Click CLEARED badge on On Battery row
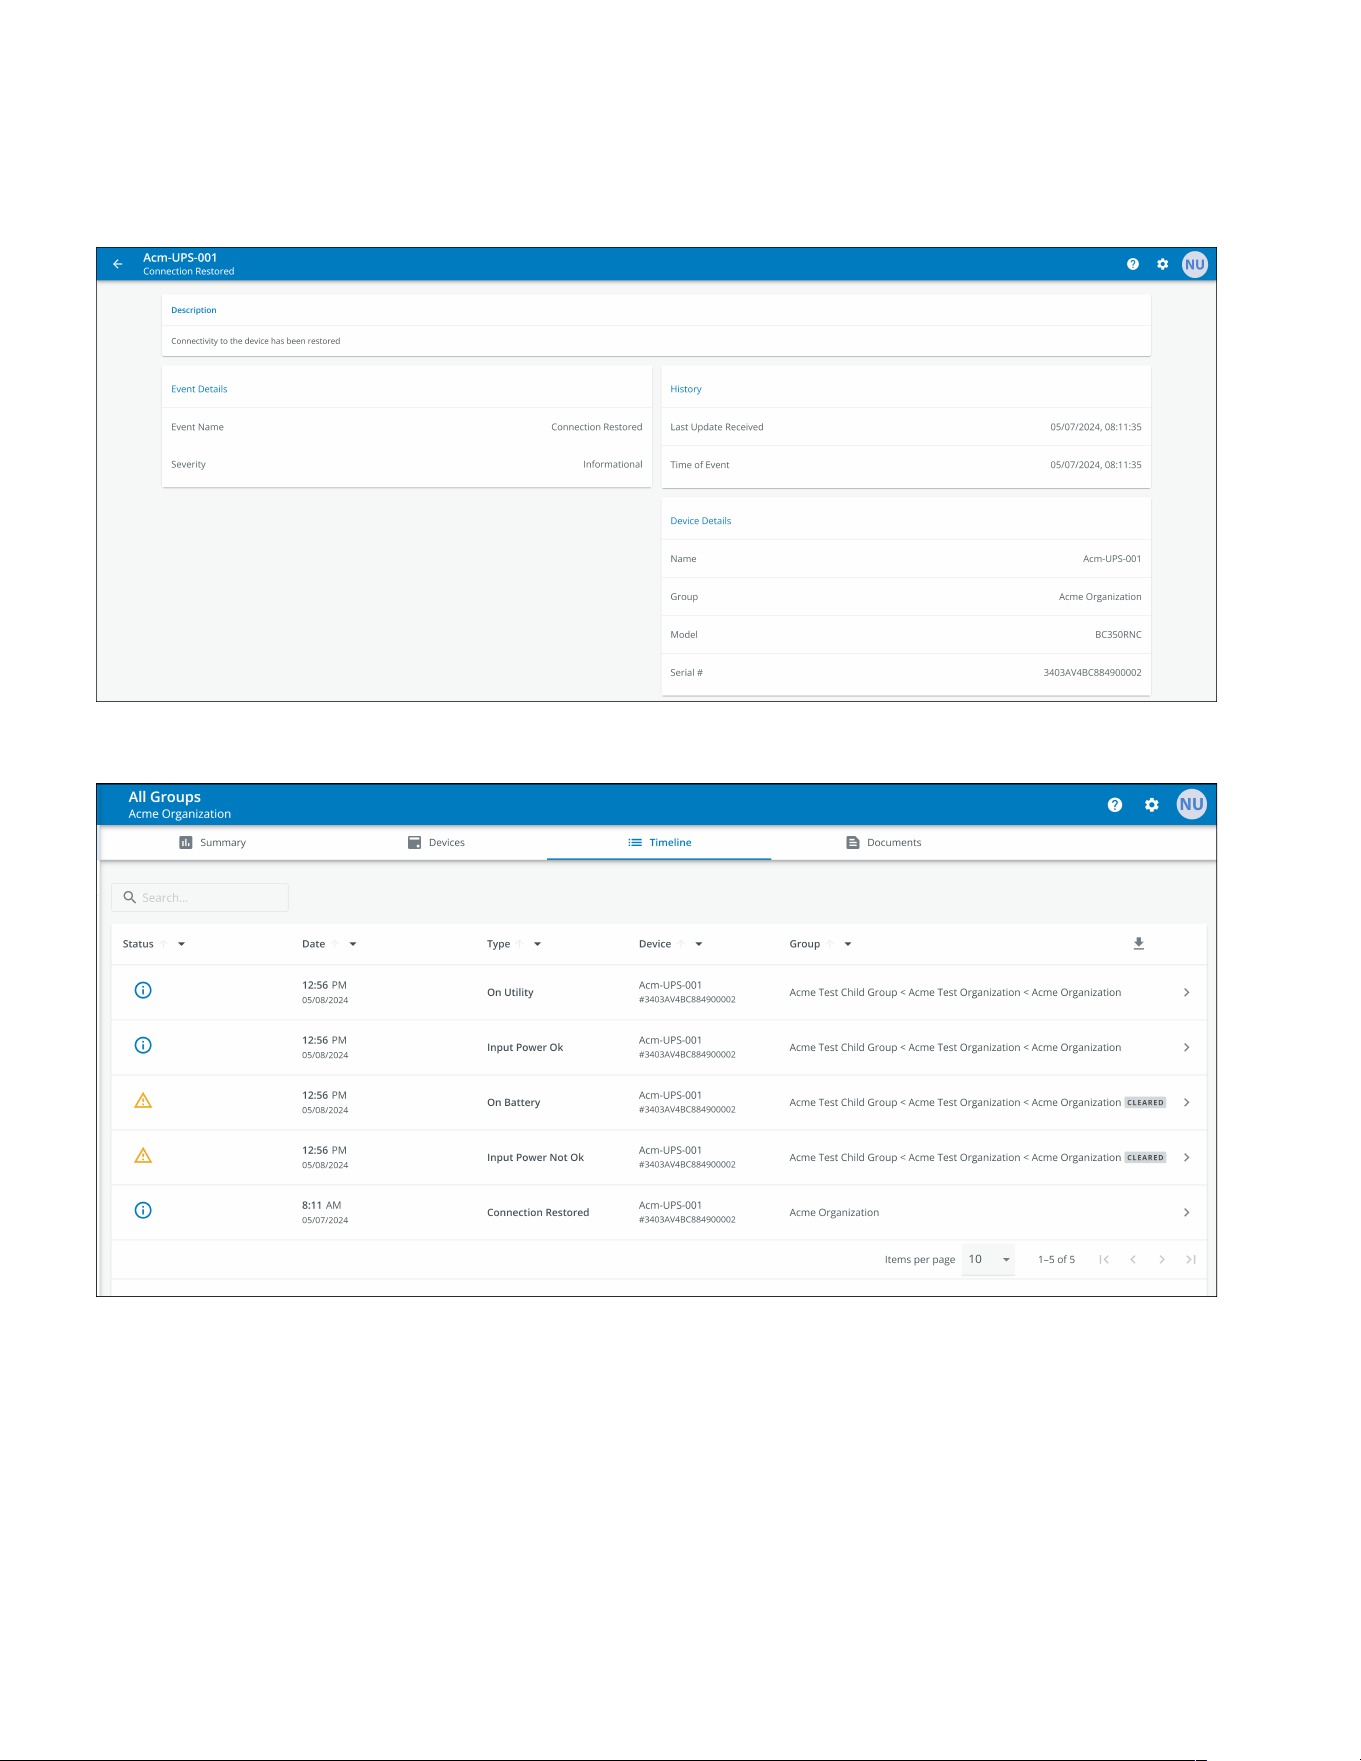This screenshot has width=1361, height=1761. (1145, 1102)
